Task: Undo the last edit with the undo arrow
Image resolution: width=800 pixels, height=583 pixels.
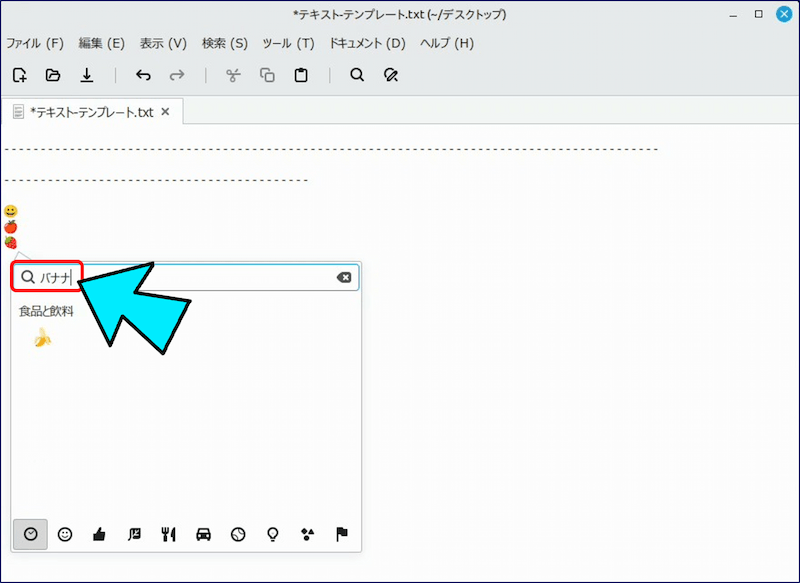Action: [143, 75]
